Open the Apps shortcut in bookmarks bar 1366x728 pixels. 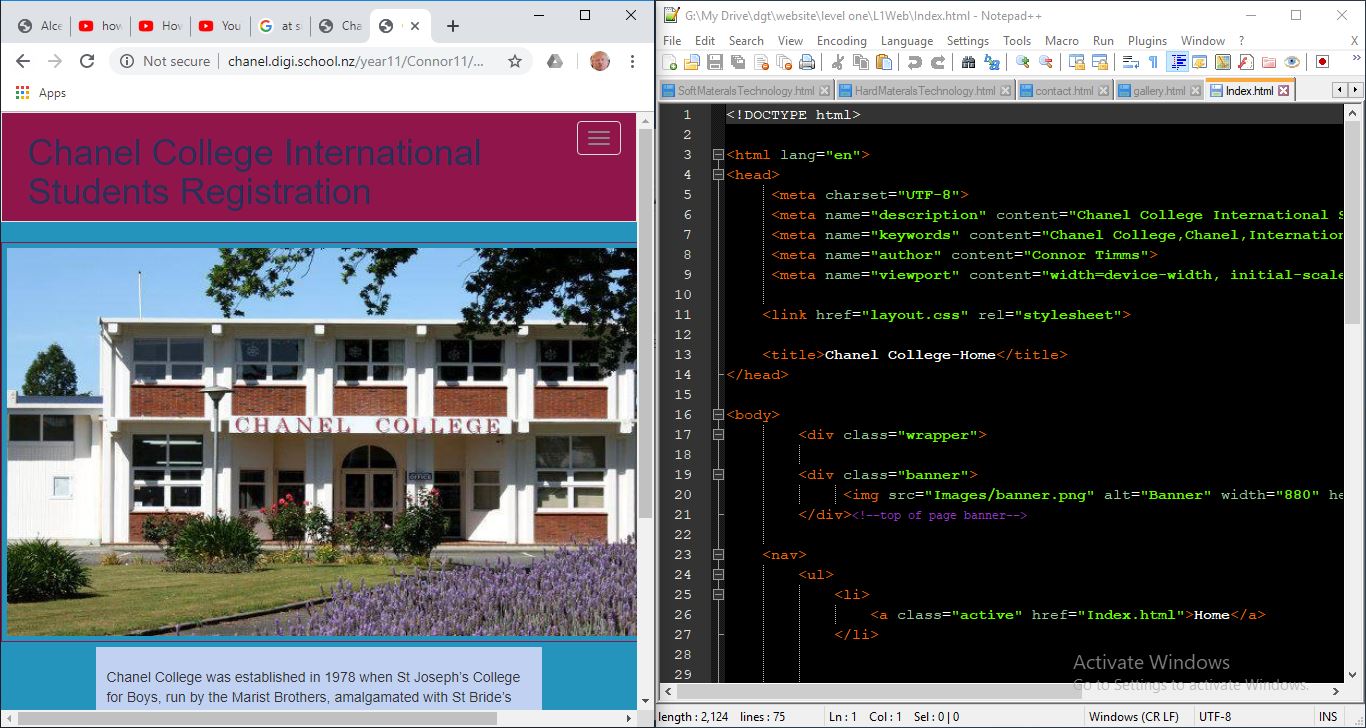point(41,93)
